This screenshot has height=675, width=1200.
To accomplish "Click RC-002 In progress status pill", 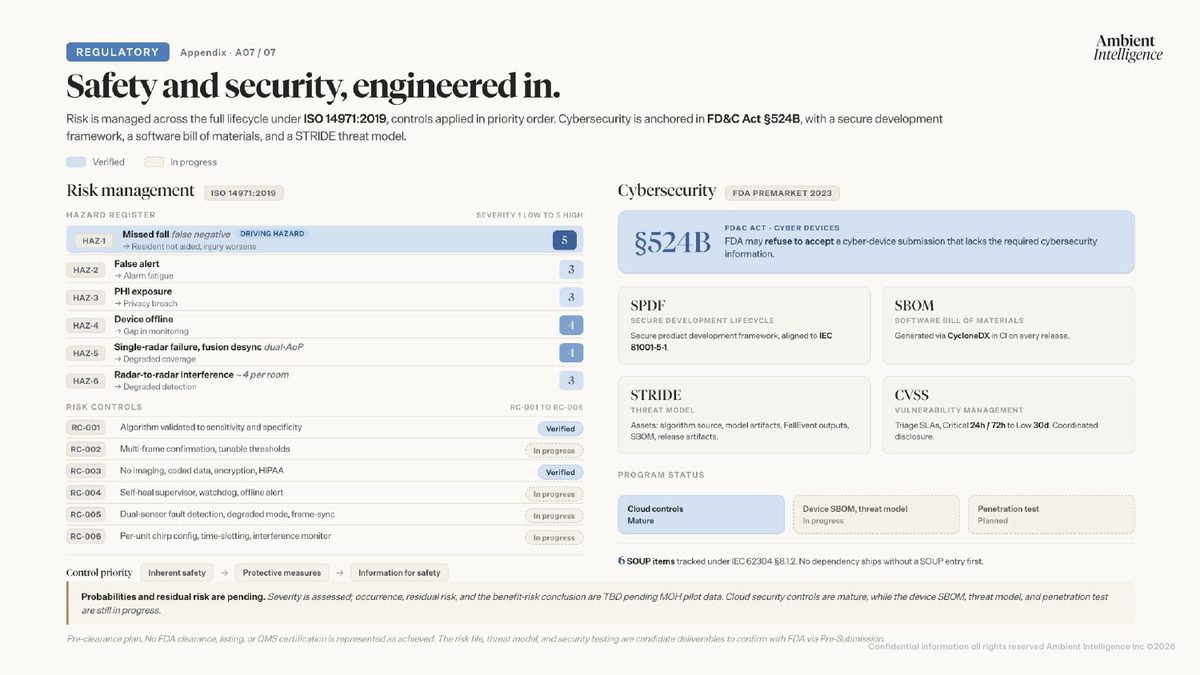I will 554,451.
